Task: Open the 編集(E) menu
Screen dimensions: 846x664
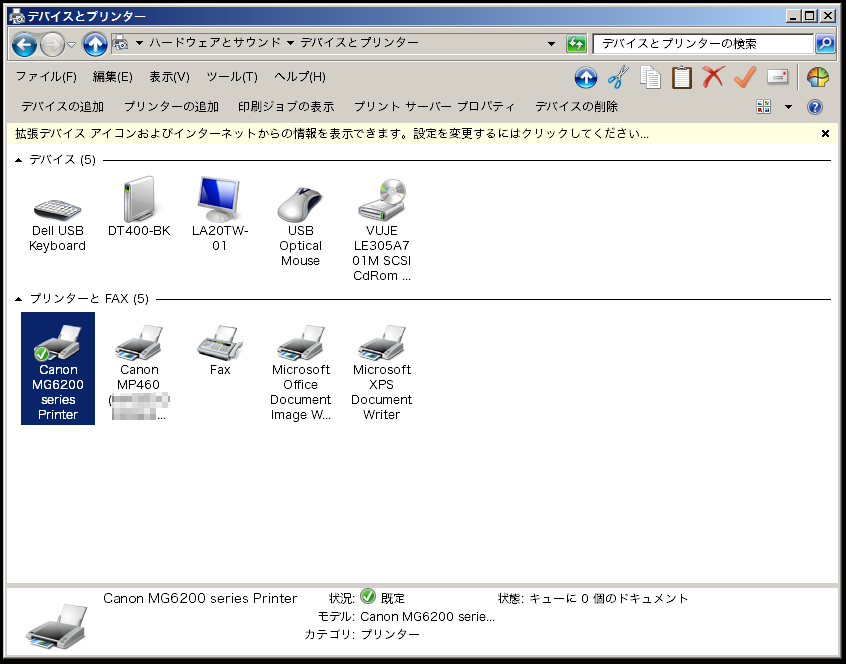Action: [x=112, y=77]
